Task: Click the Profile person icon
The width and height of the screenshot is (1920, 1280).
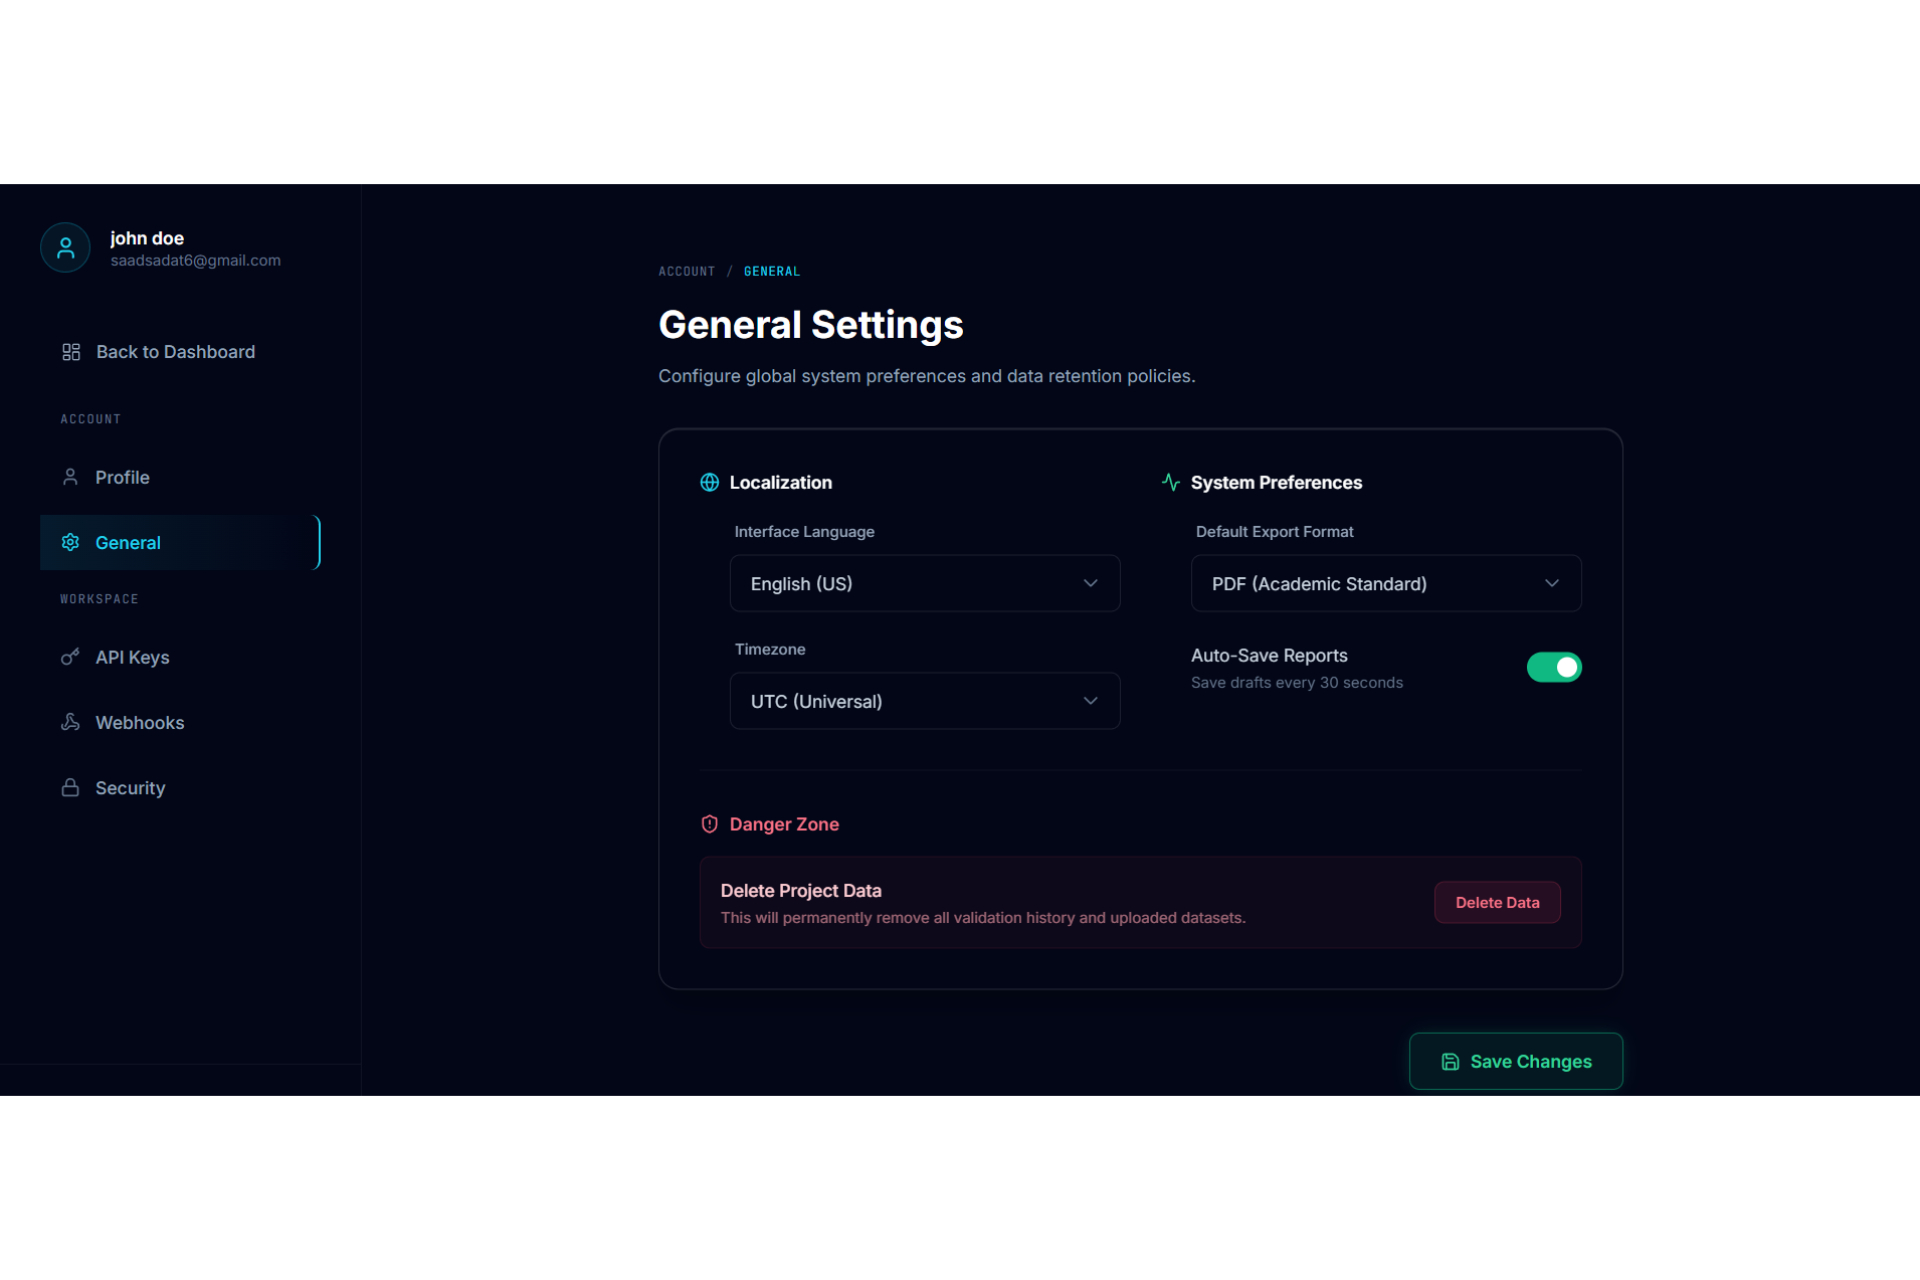Action: (x=70, y=477)
